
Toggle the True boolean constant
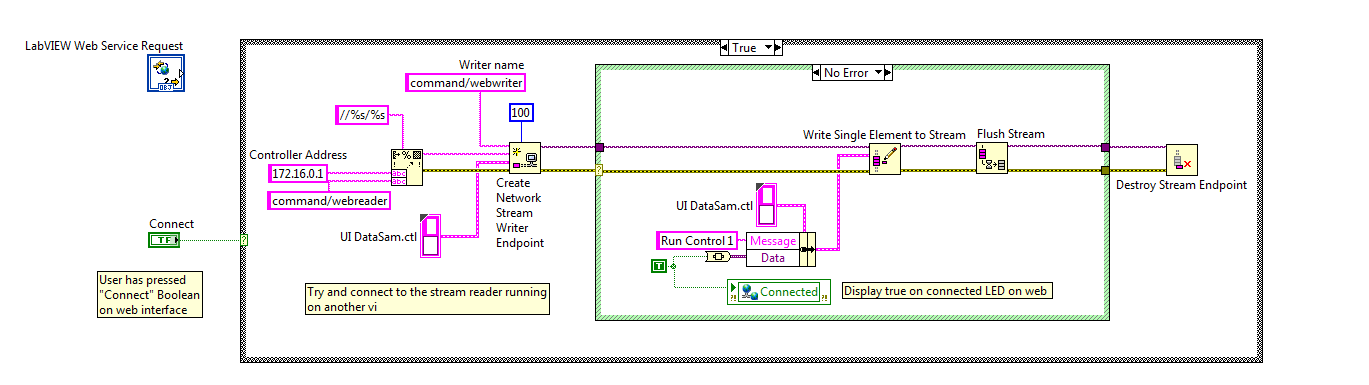(x=659, y=265)
